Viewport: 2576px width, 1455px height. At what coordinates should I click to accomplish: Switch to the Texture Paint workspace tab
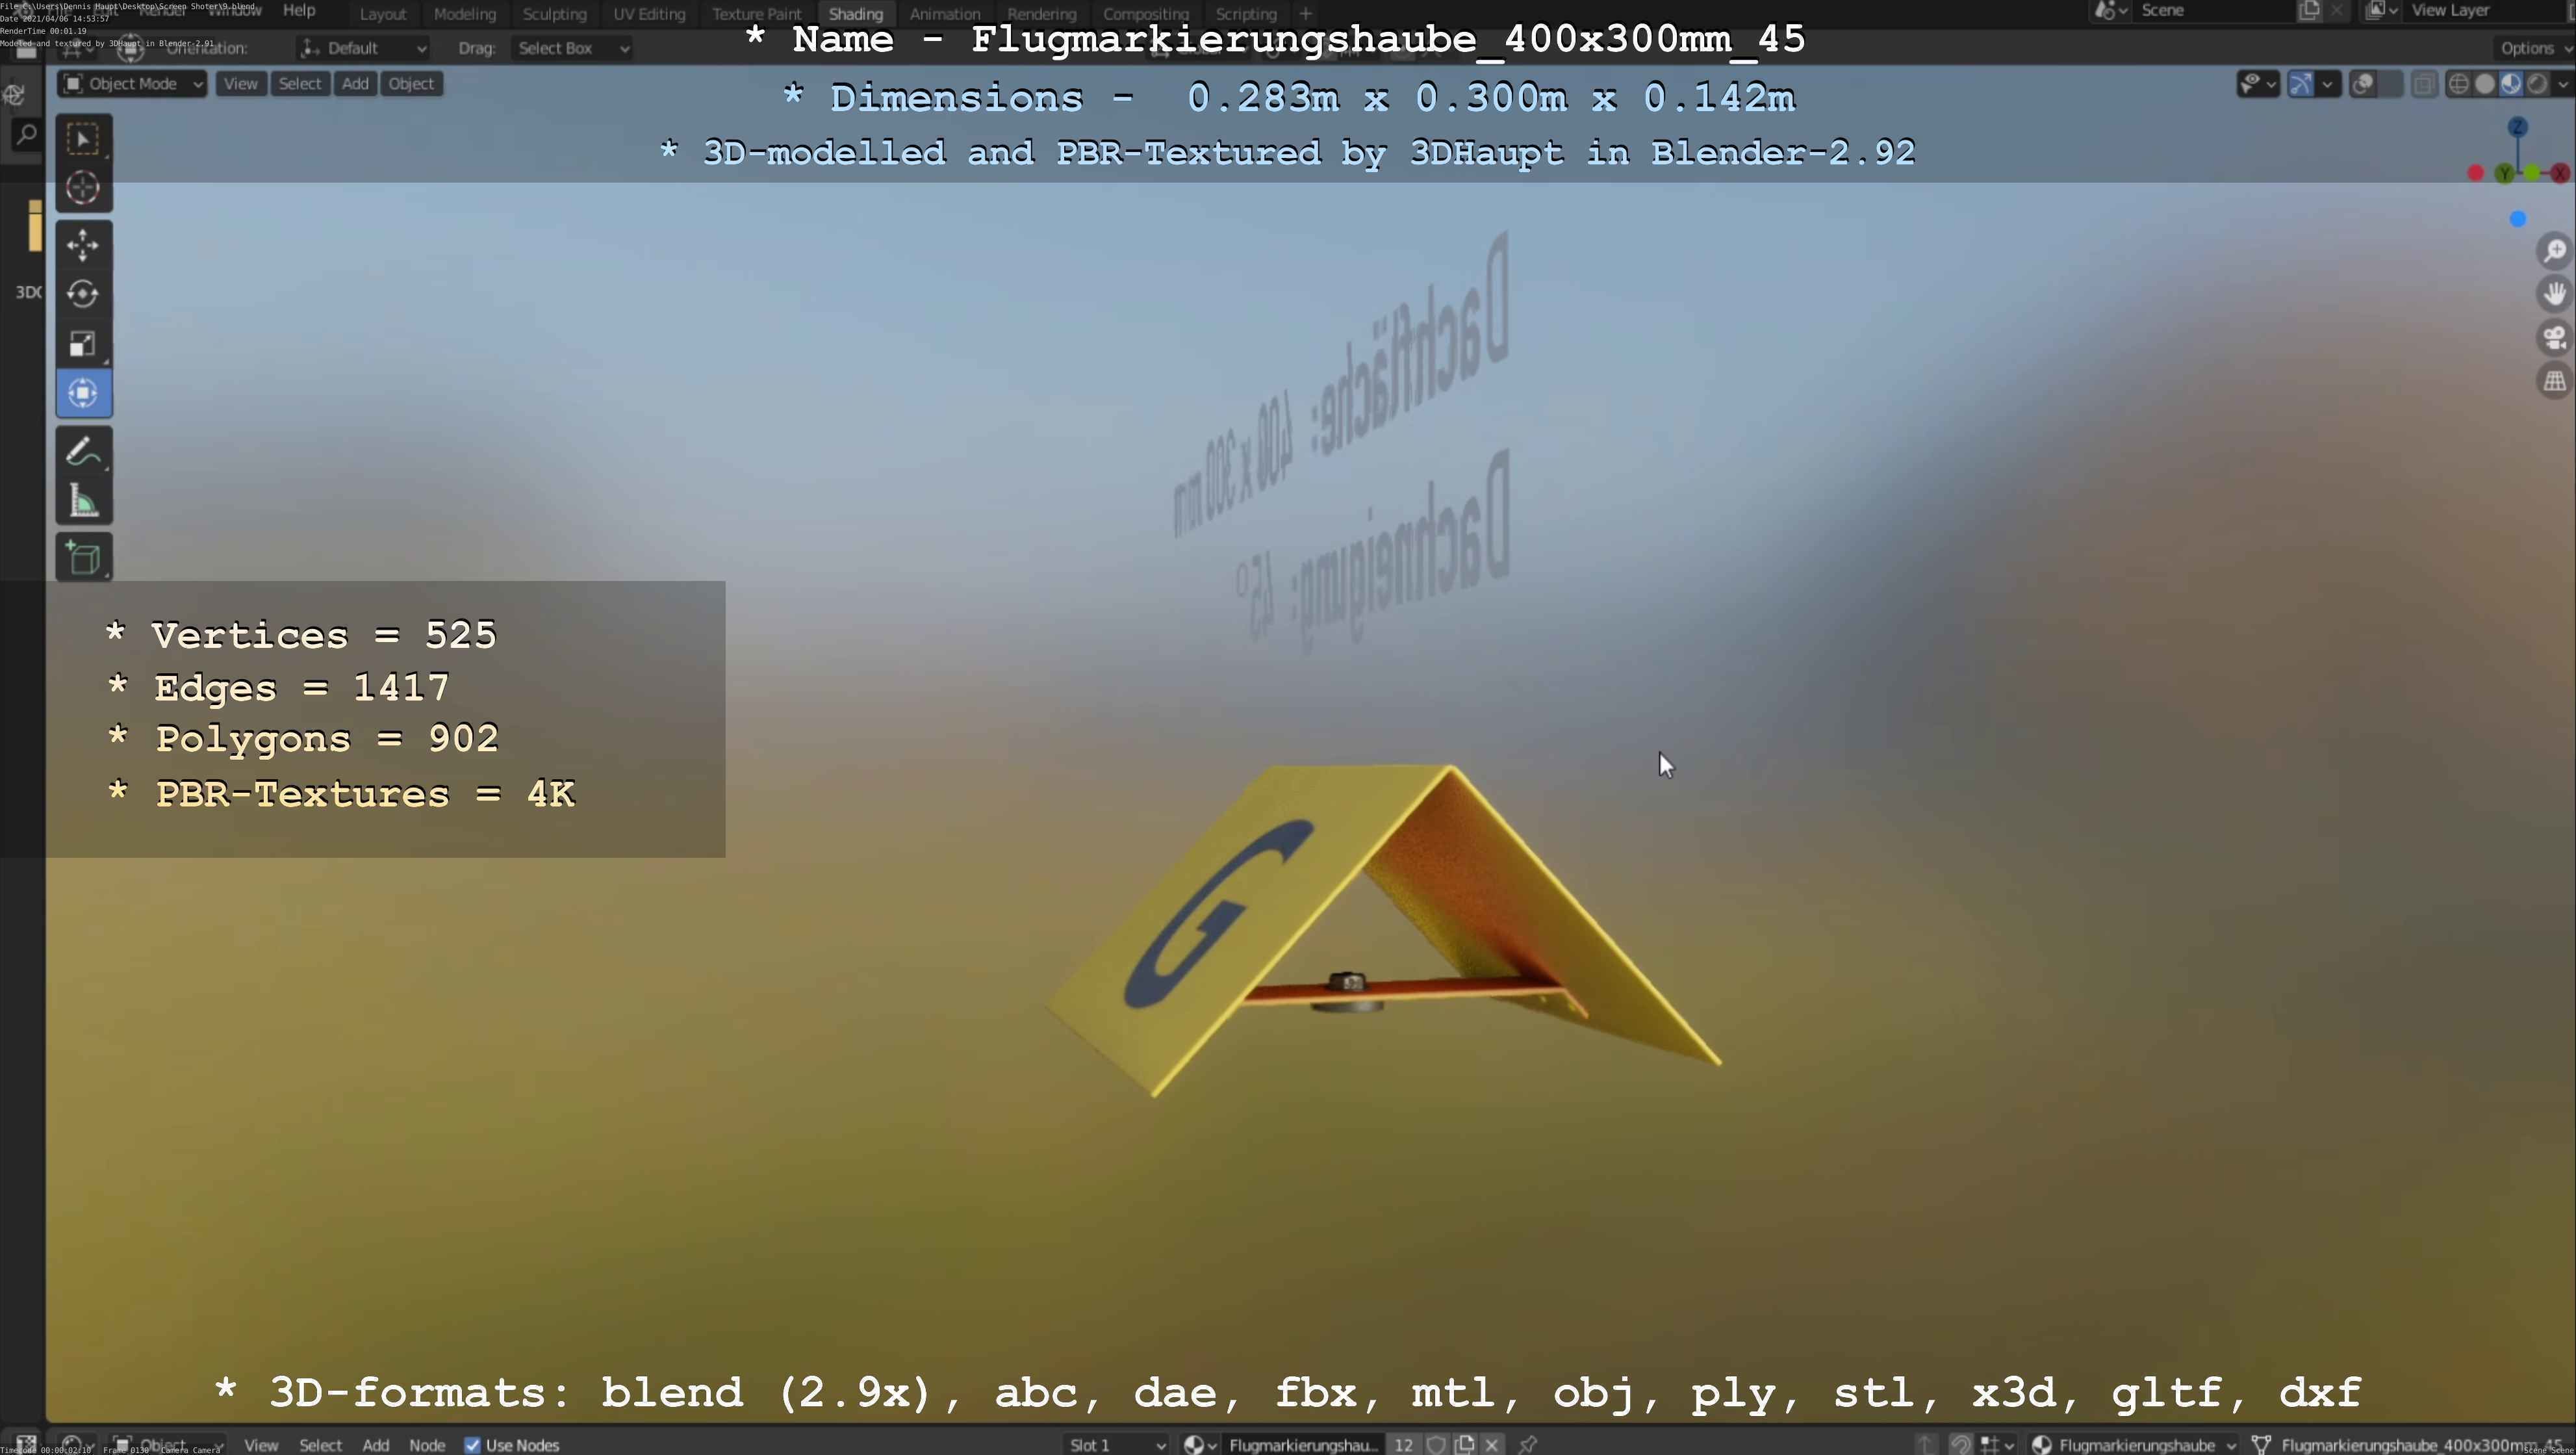(x=756, y=14)
